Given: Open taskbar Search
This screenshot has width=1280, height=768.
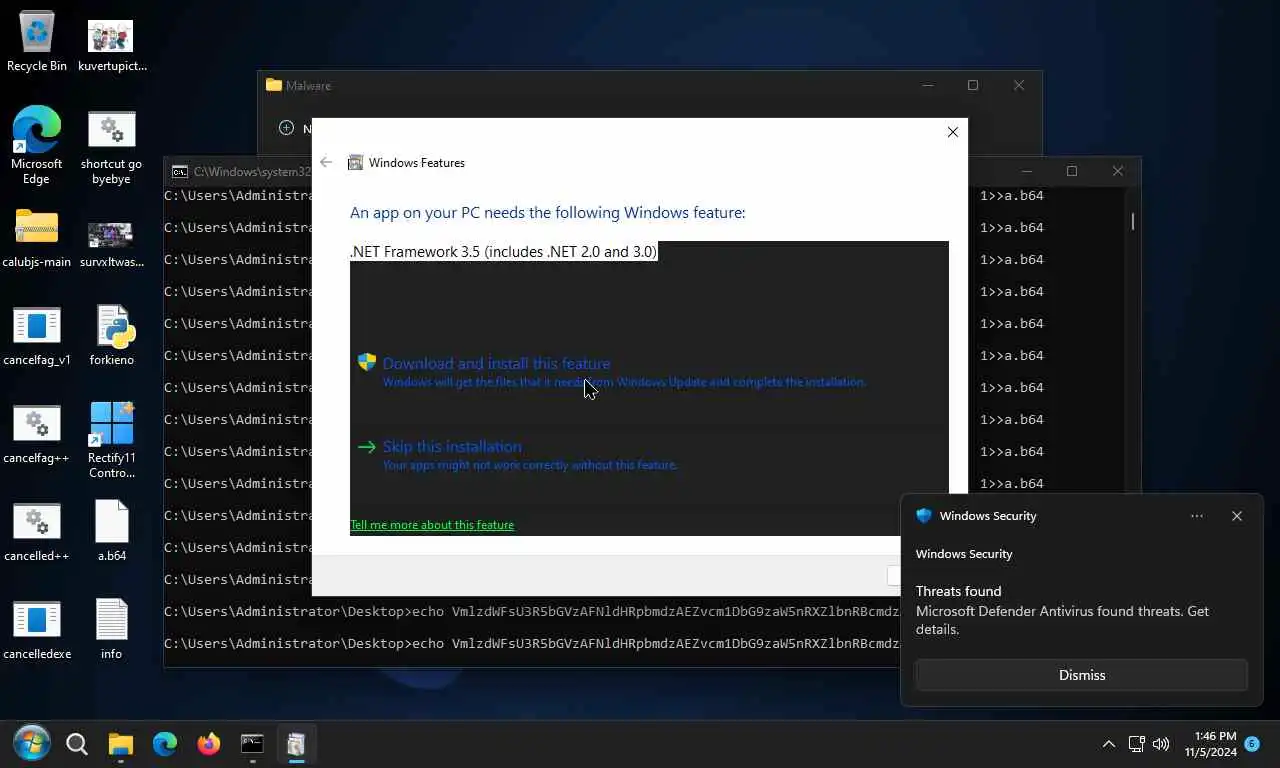Looking at the screenshot, I should 77,744.
